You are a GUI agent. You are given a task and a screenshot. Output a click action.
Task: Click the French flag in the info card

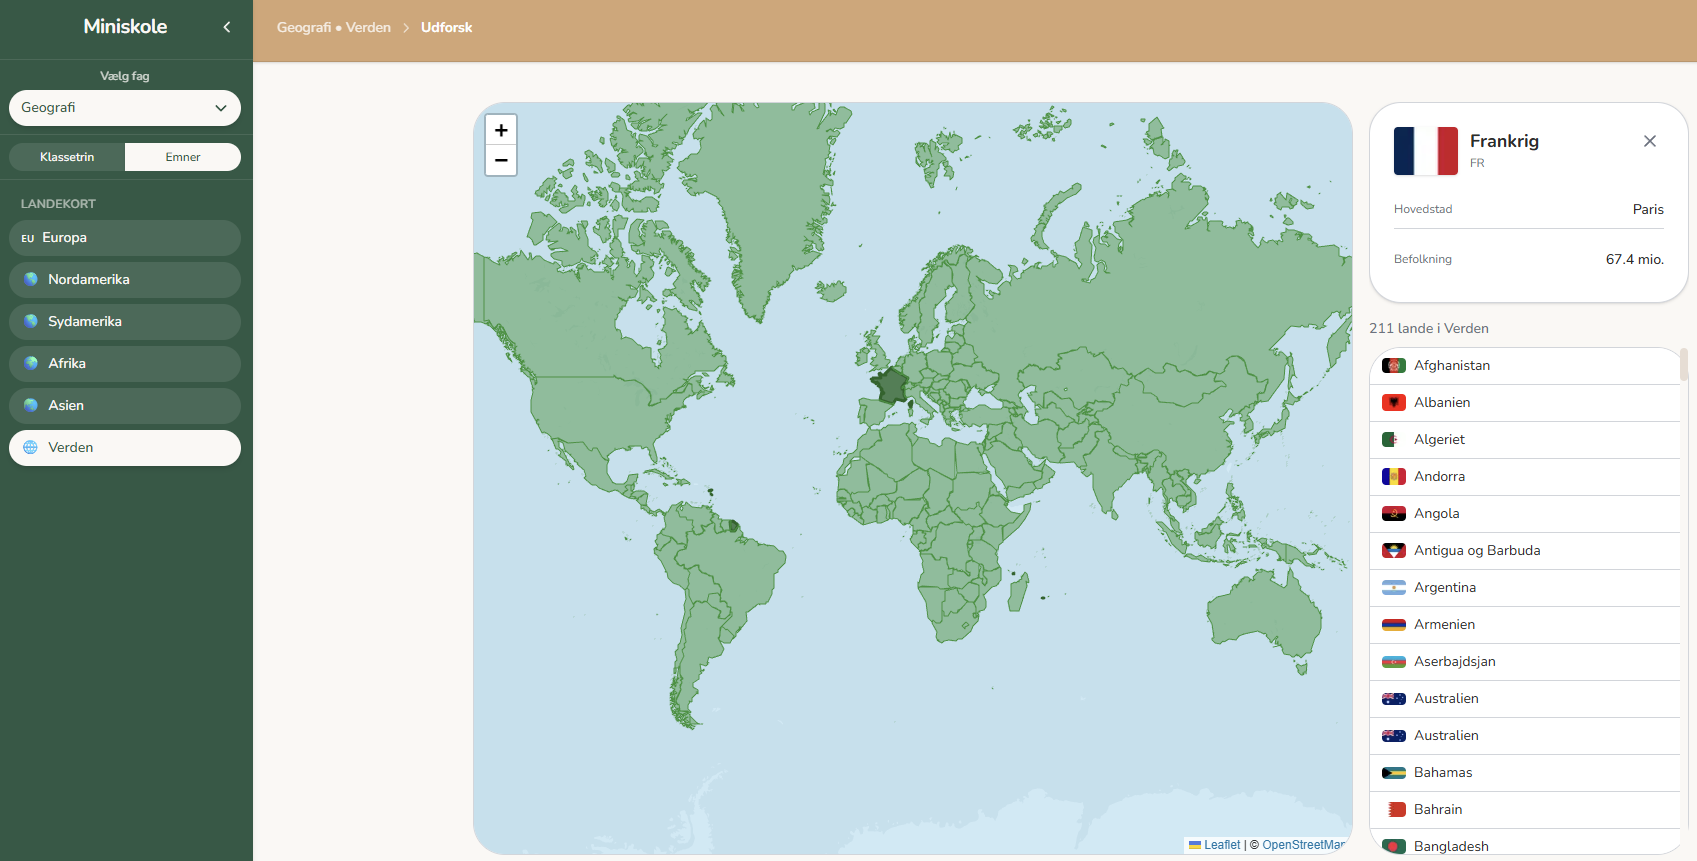point(1425,151)
